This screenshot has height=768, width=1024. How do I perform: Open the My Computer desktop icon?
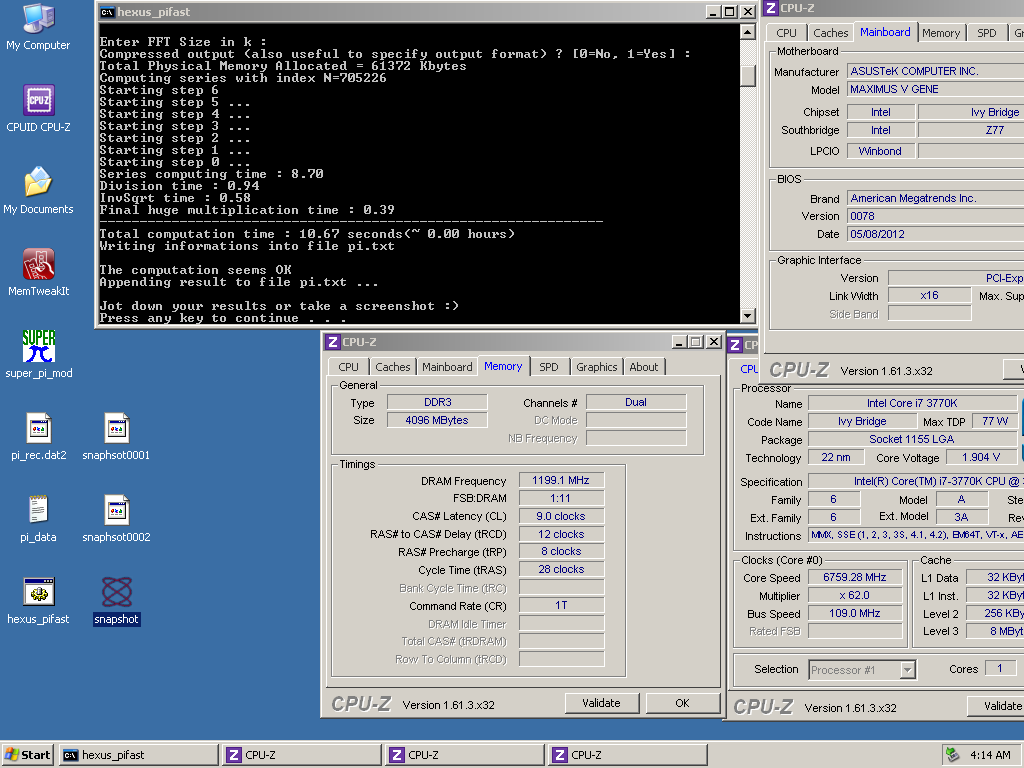pyautogui.click(x=38, y=20)
